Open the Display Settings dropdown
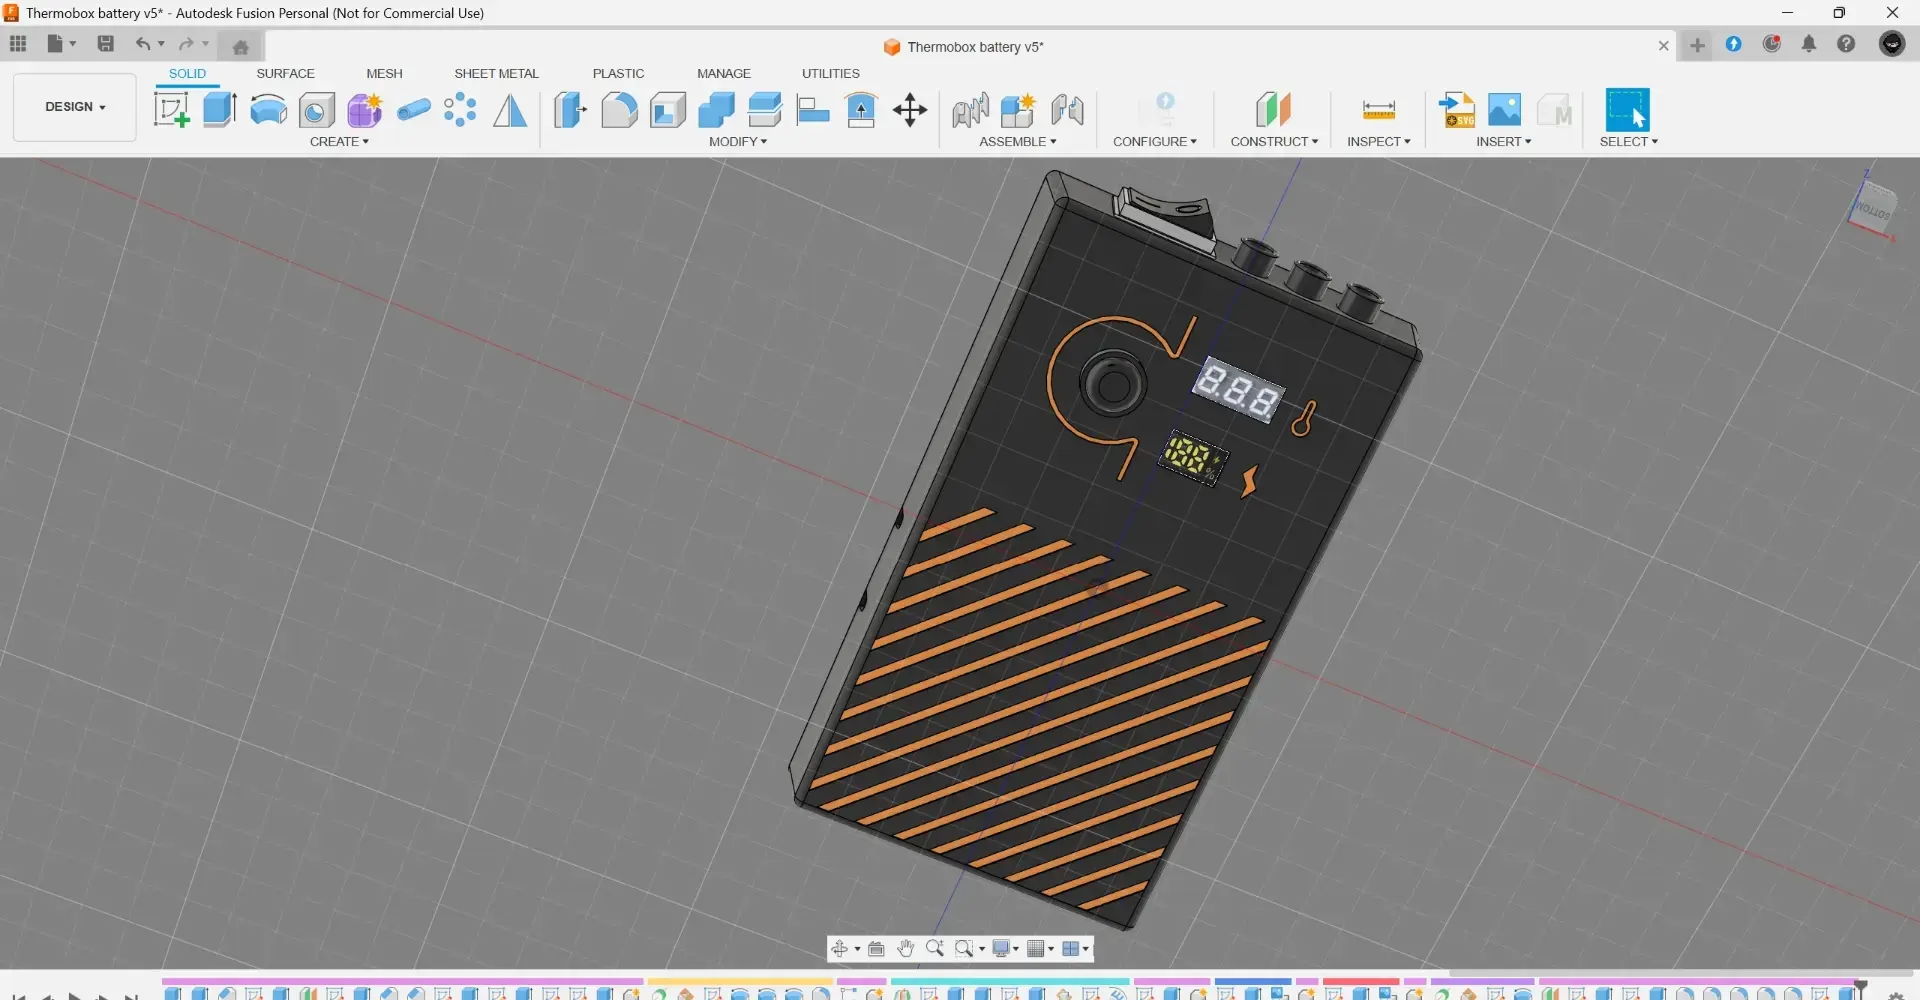Screen dimensions: 1920x1000 1005,949
